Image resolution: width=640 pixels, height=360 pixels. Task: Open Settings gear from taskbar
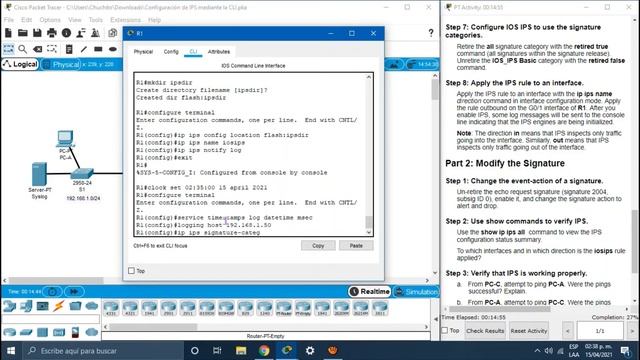[x=310, y=351]
